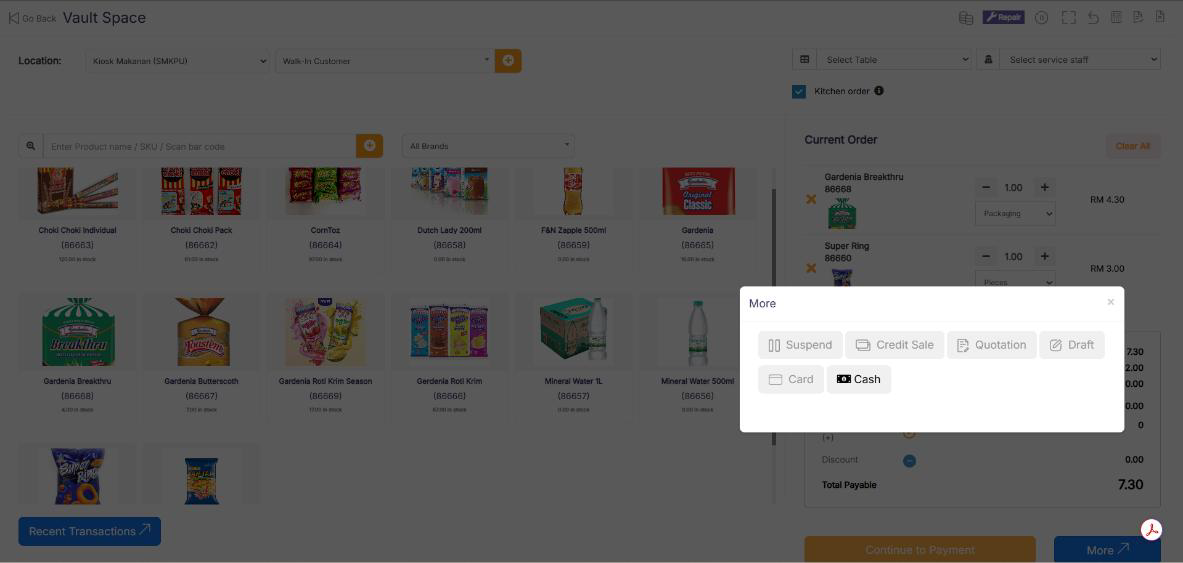
Task: Click the undo arrow icon in header
Action: click(x=1092, y=17)
